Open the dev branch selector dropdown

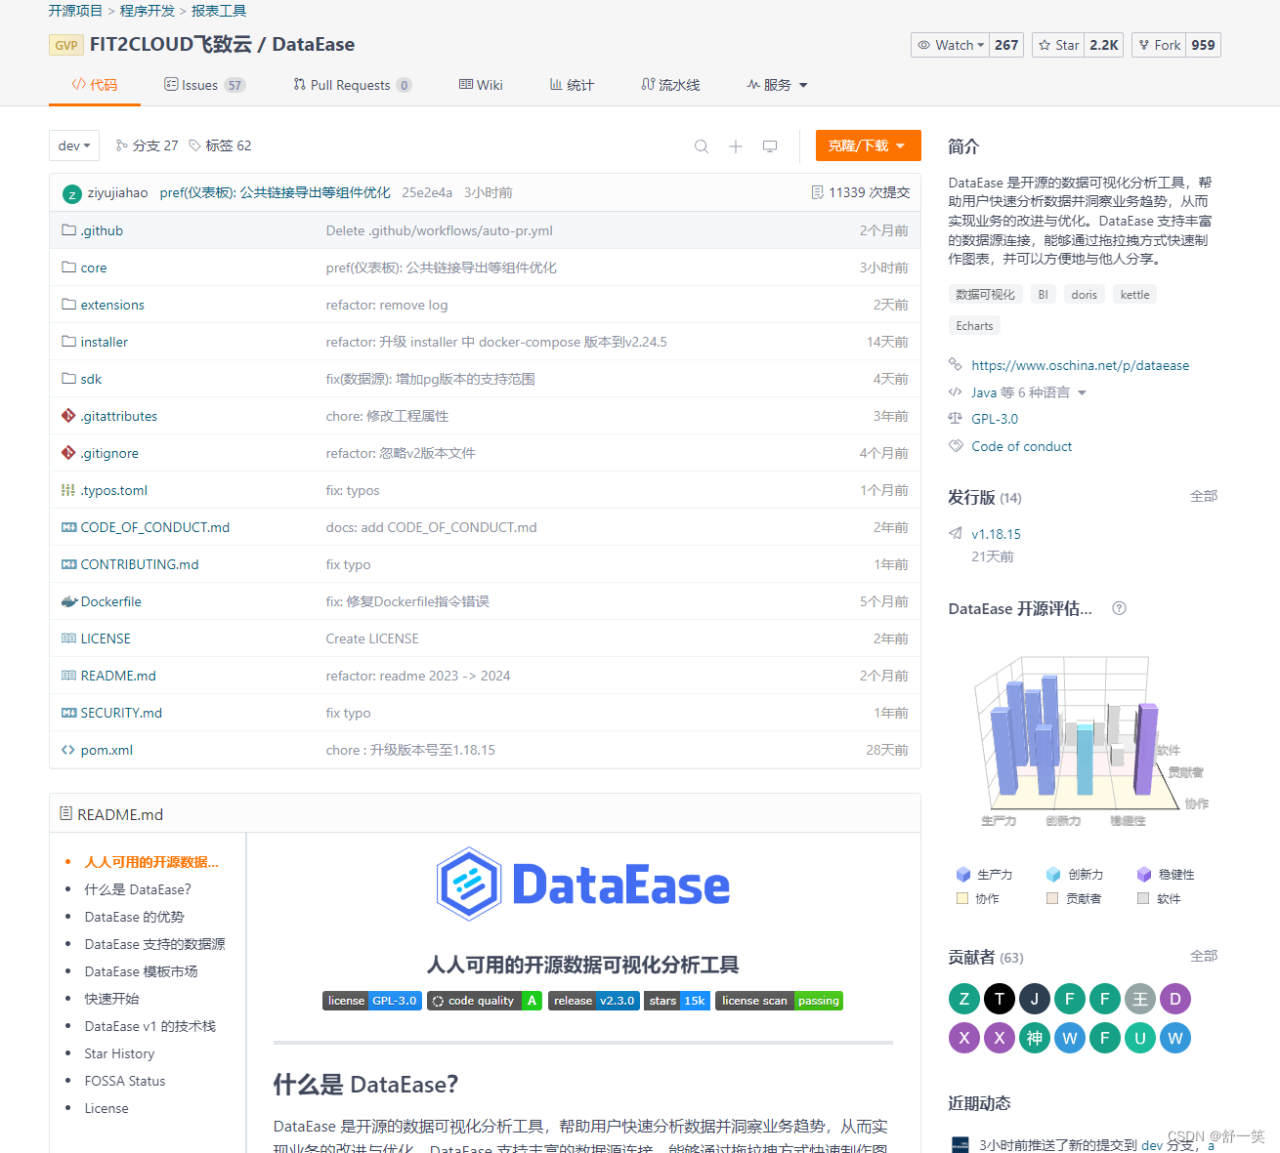click(x=74, y=145)
